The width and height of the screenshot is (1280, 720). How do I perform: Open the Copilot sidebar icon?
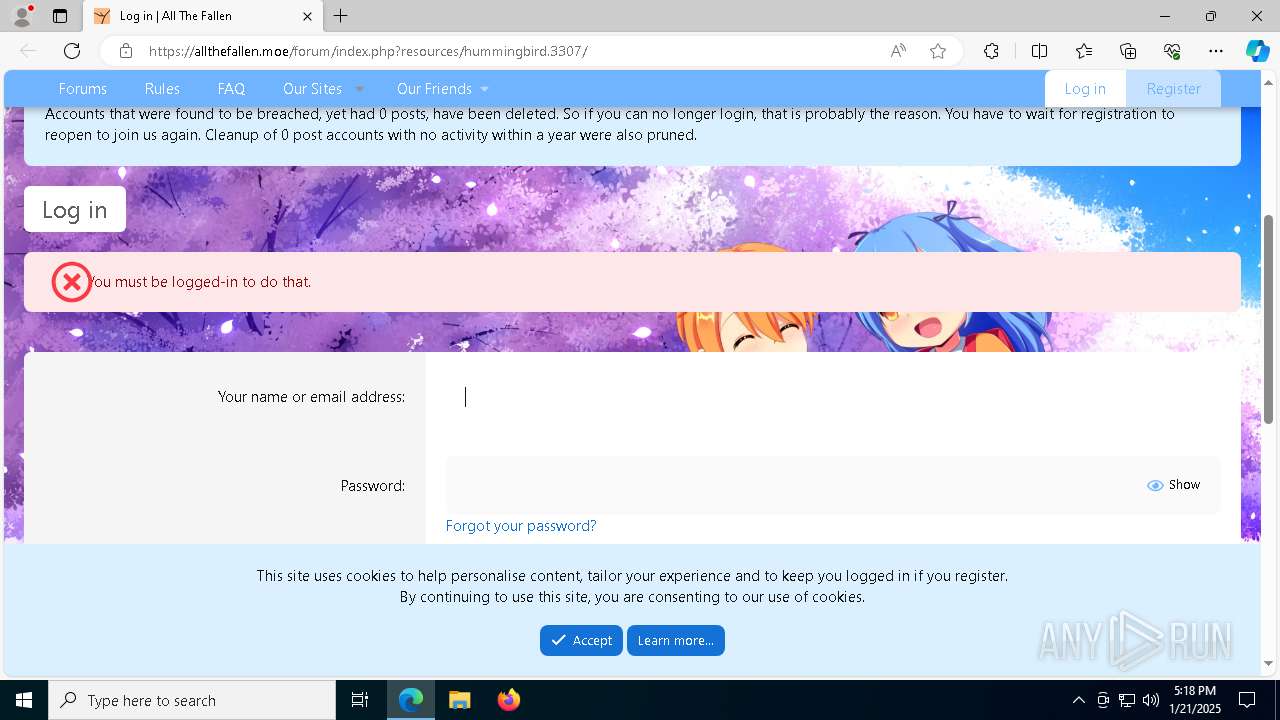tap(1257, 51)
